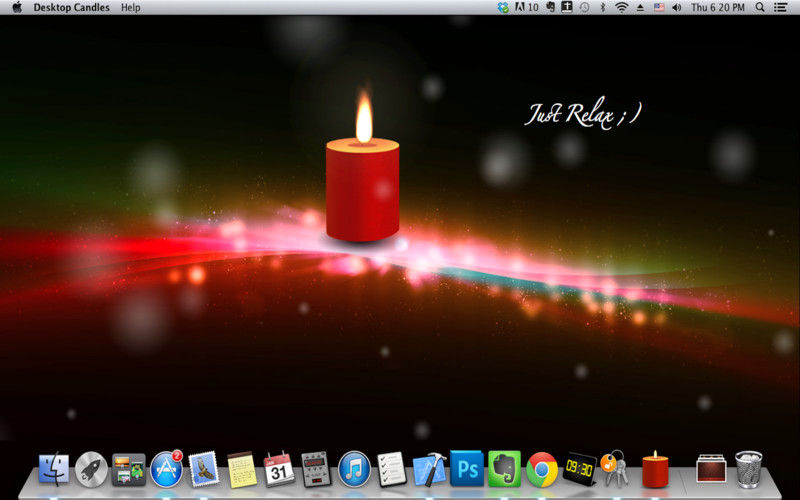Image resolution: width=800 pixels, height=500 pixels.
Task: Click the Bible cross icon in menu bar
Action: pos(567,8)
